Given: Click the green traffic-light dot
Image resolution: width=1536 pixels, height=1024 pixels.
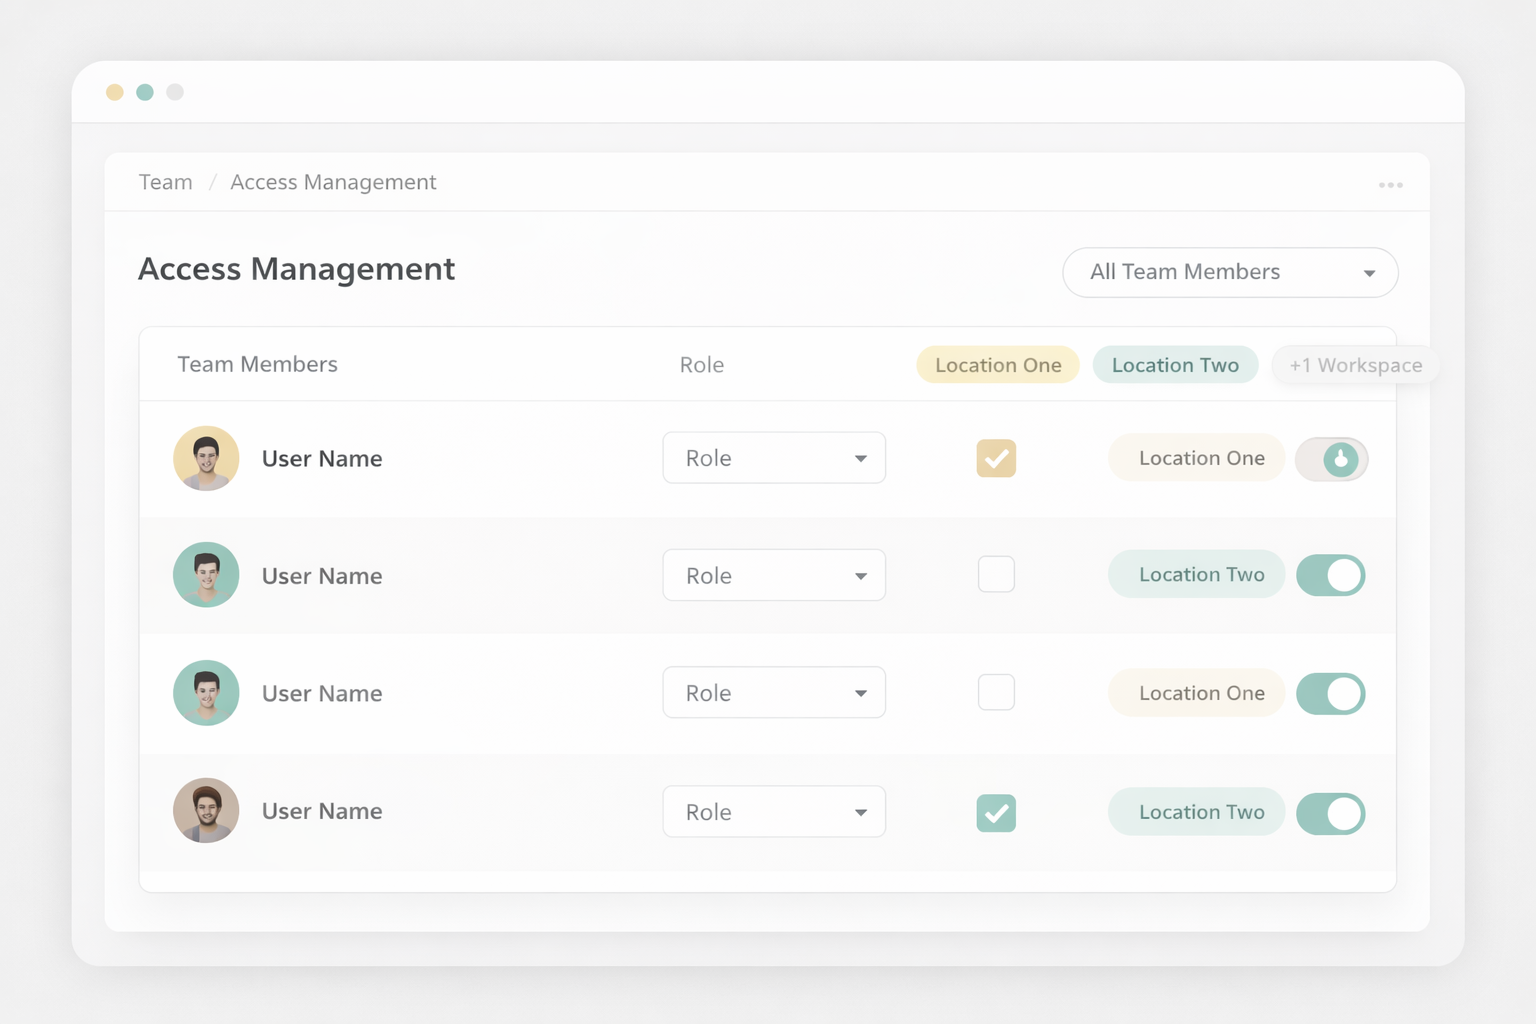Looking at the screenshot, I should 145,91.
